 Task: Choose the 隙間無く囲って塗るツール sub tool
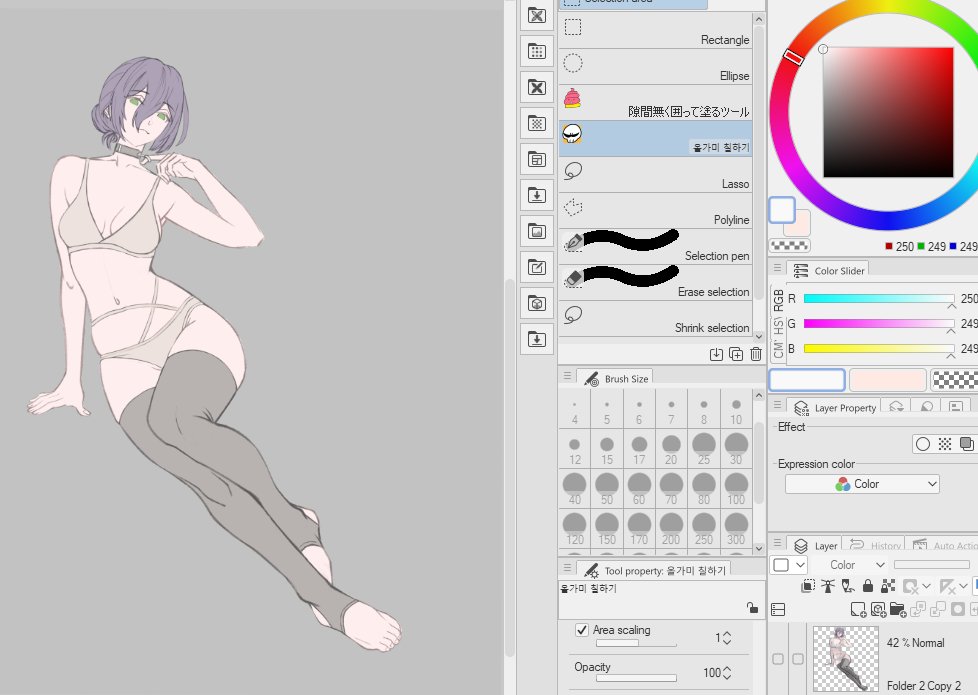click(x=655, y=103)
